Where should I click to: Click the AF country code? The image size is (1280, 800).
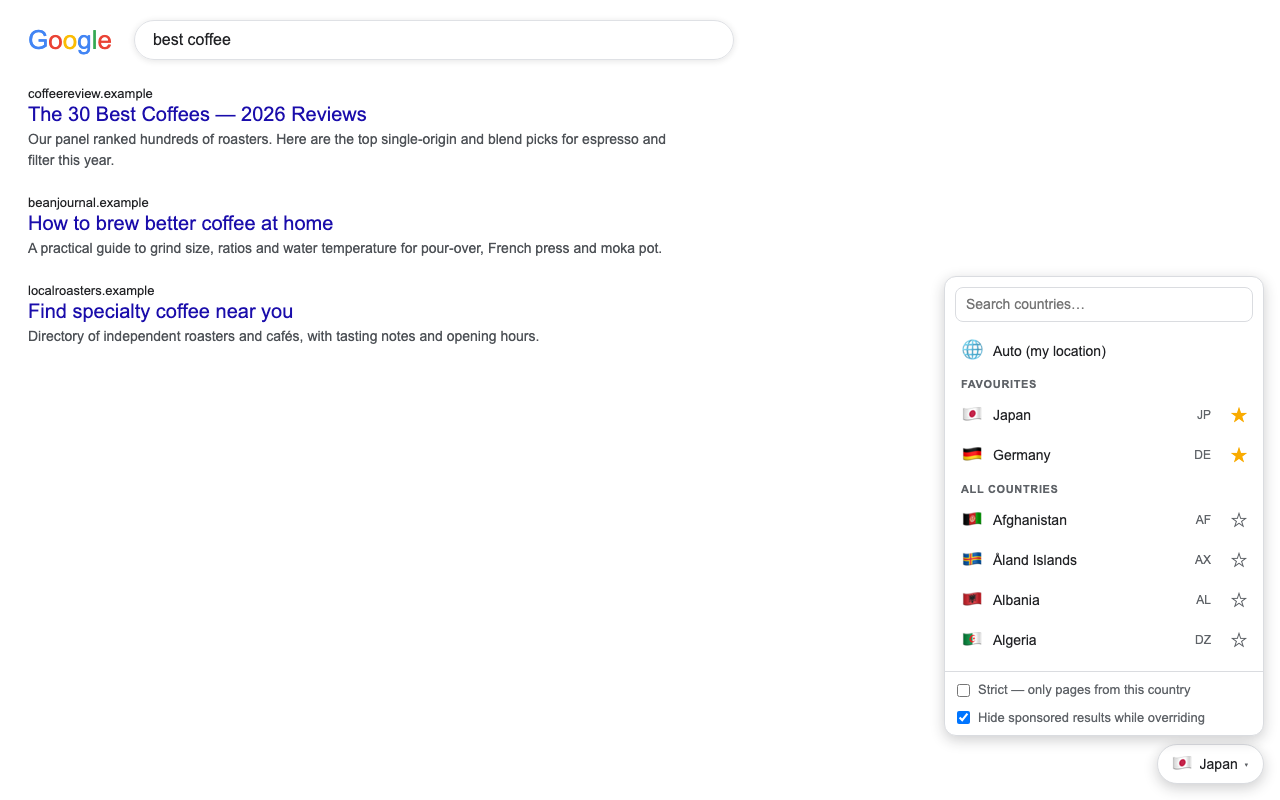1203,520
